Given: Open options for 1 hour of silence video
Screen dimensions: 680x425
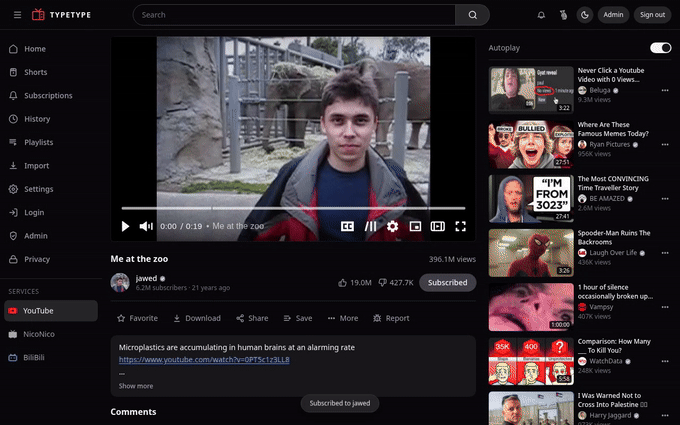Looking at the screenshot, I should [665, 307].
